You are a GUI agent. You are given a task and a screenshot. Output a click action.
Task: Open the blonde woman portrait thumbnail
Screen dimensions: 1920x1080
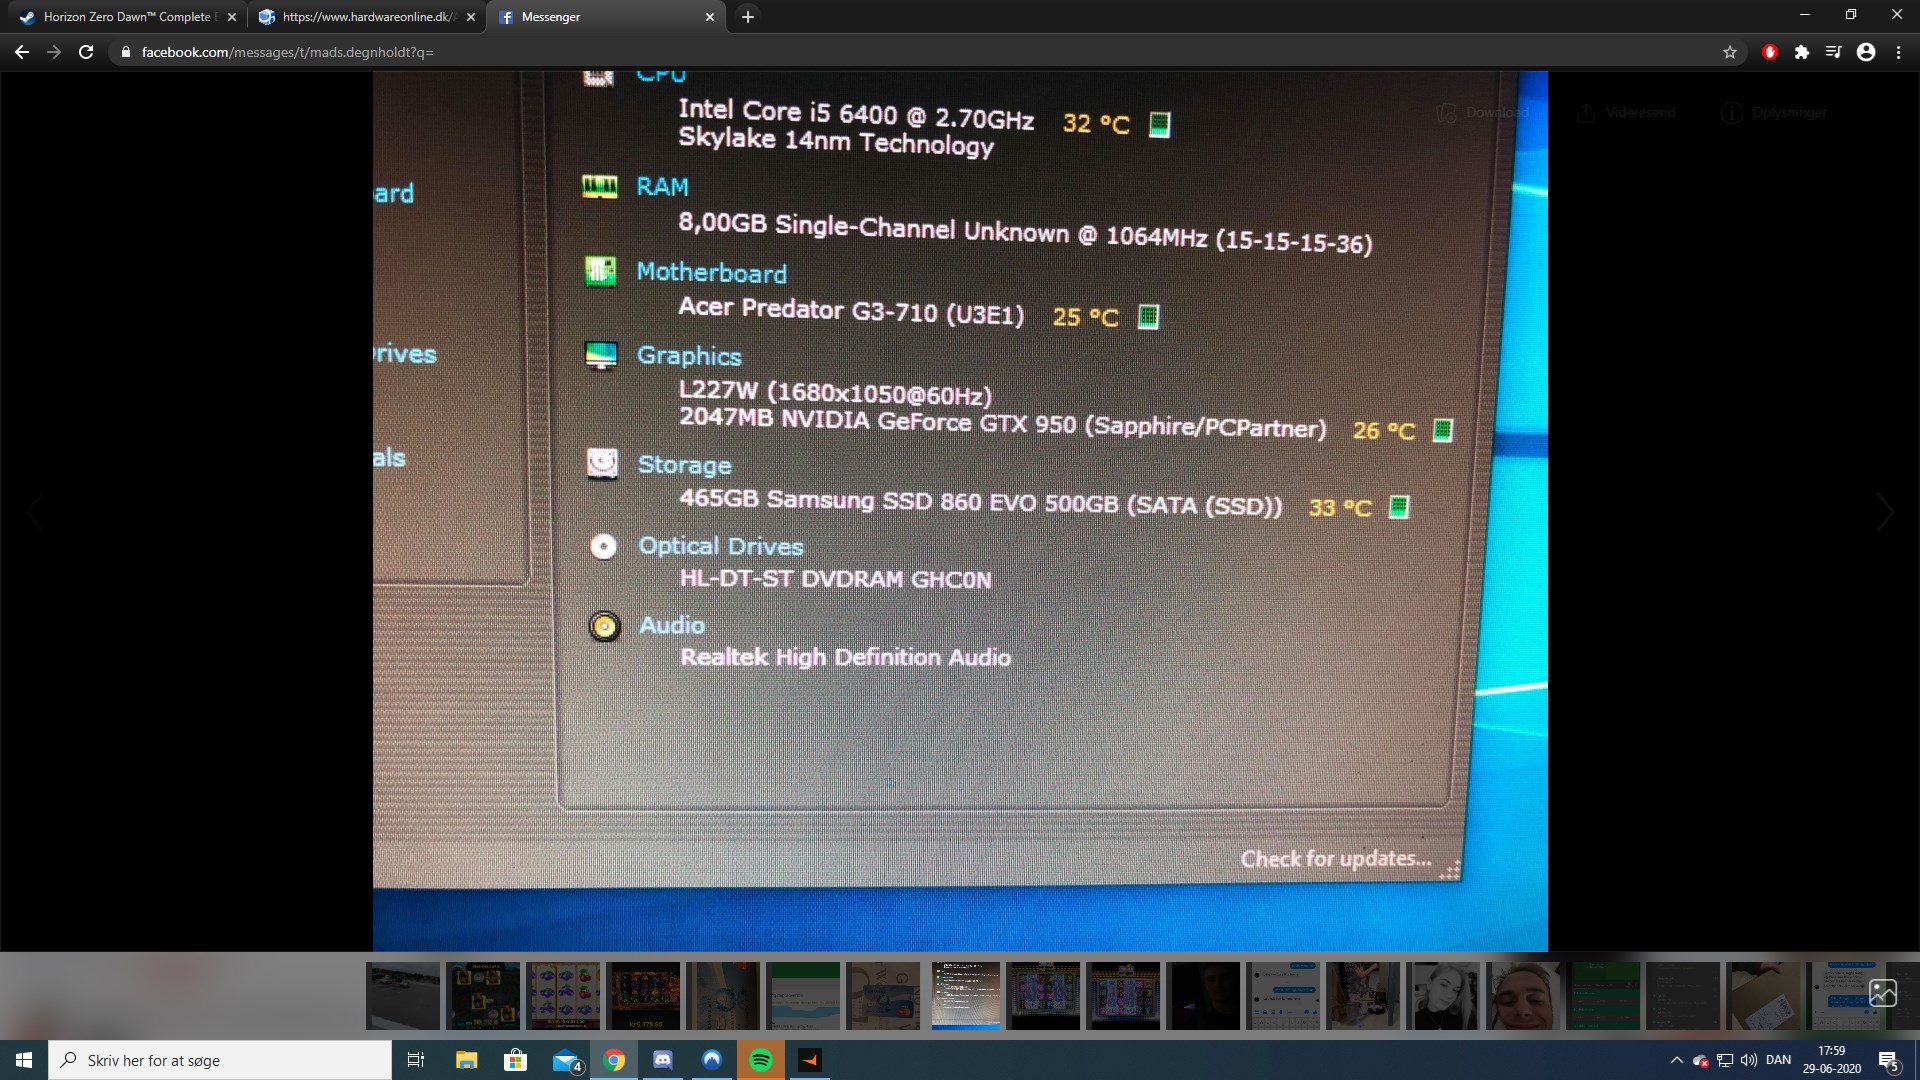coord(1443,996)
